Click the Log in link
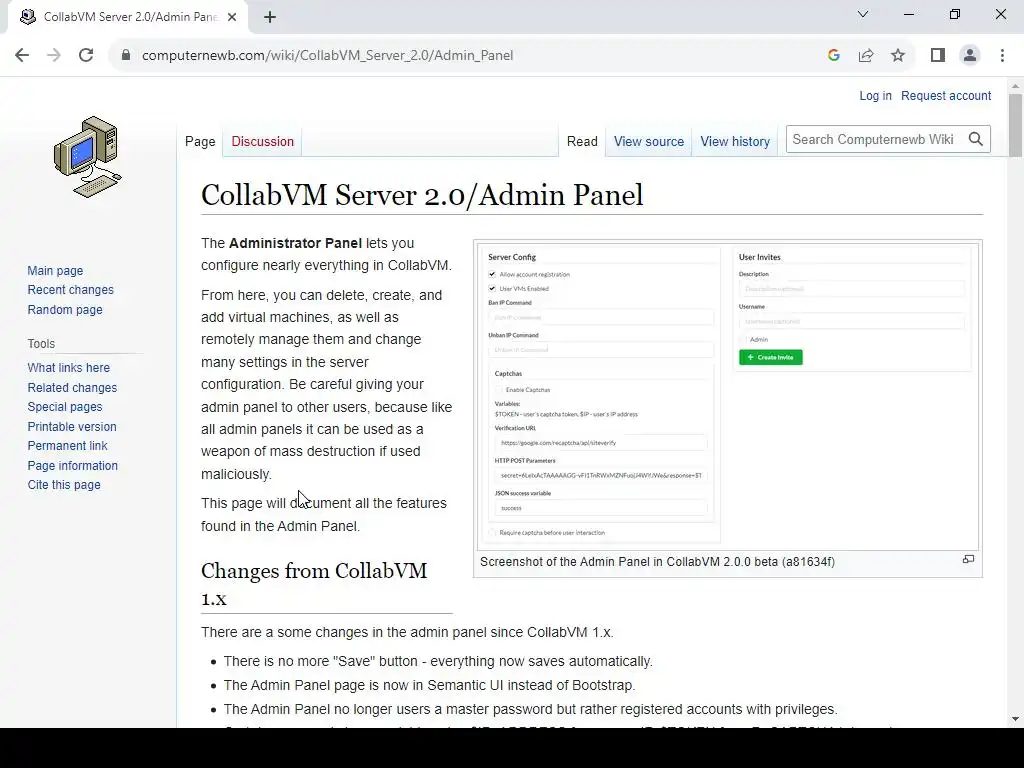1024x768 pixels. click(x=875, y=96)
